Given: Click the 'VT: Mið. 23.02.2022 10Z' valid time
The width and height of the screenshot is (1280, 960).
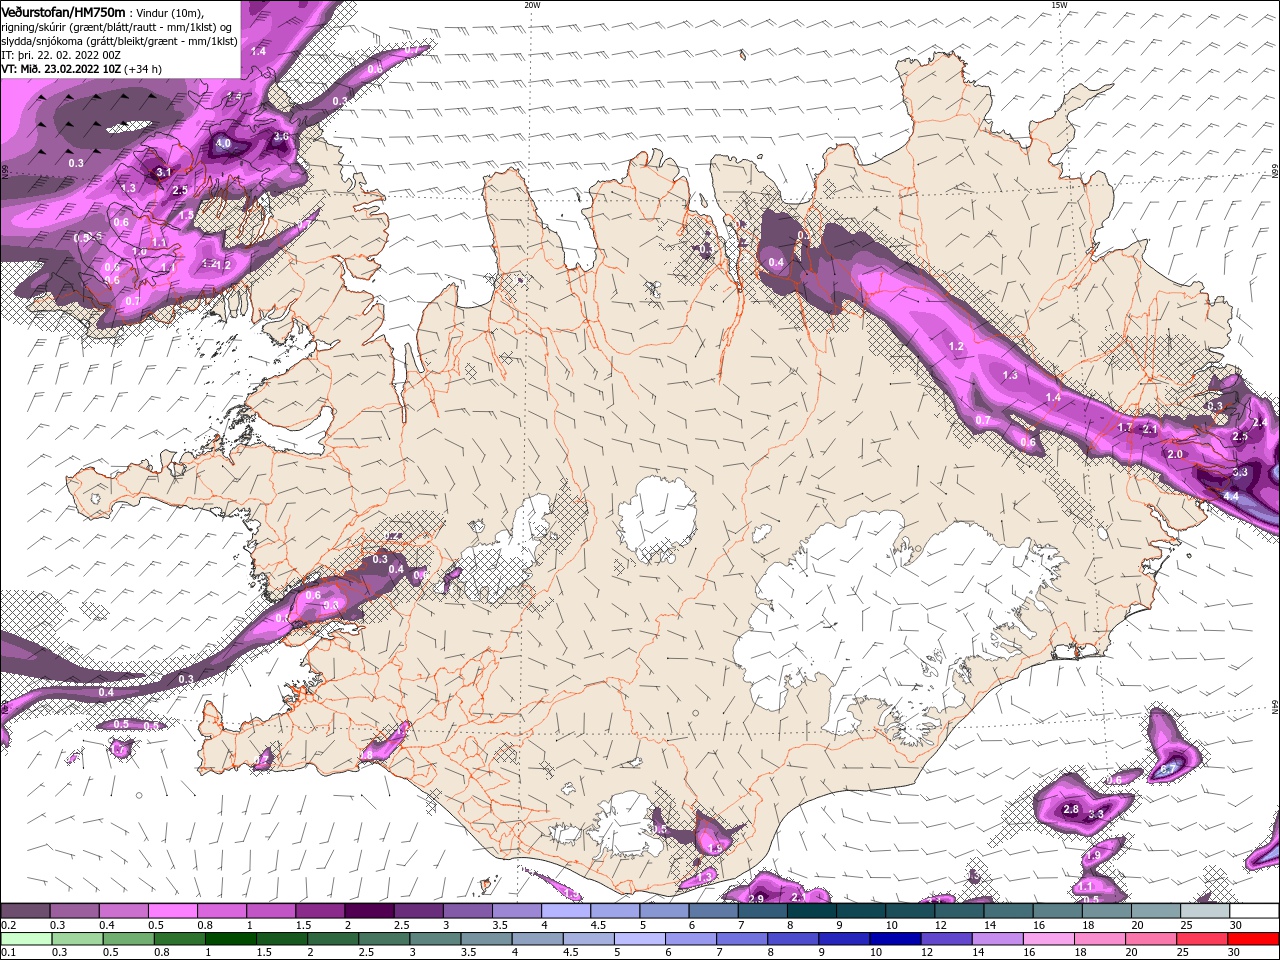Looking at the screenshot, I should (x=61, y=68).
